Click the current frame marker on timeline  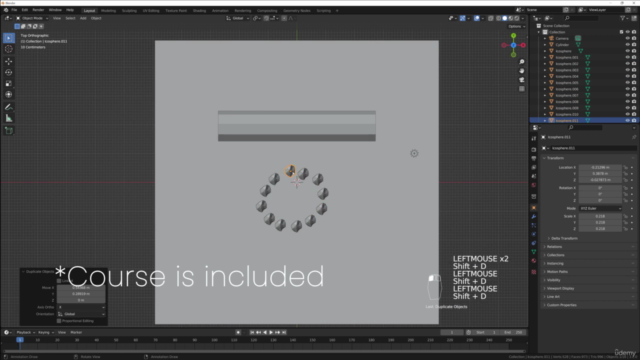[20, 340]
